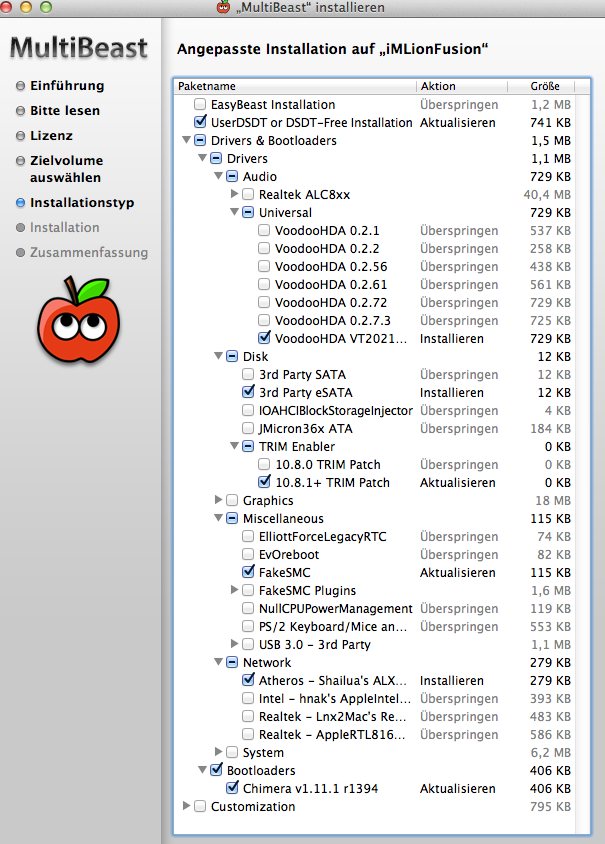Collapse the Bootloaders section
Screen dimensions: 605x844
[x=202, y=770]
